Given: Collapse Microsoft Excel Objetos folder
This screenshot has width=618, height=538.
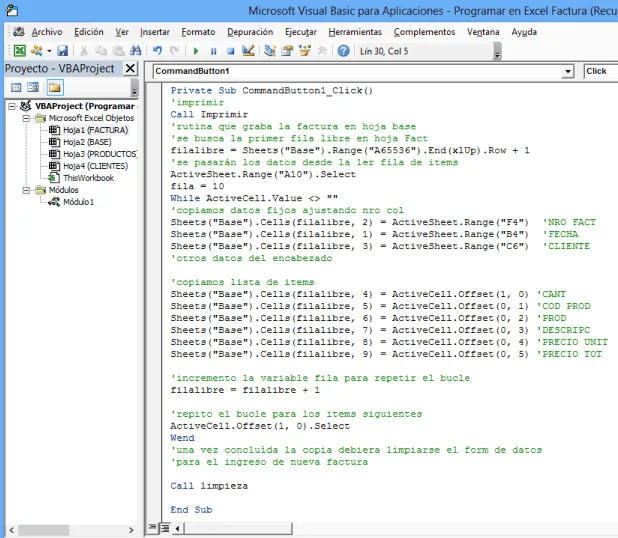Looking at the screenshot, I should pyautogui.click(x=27, y=118).
